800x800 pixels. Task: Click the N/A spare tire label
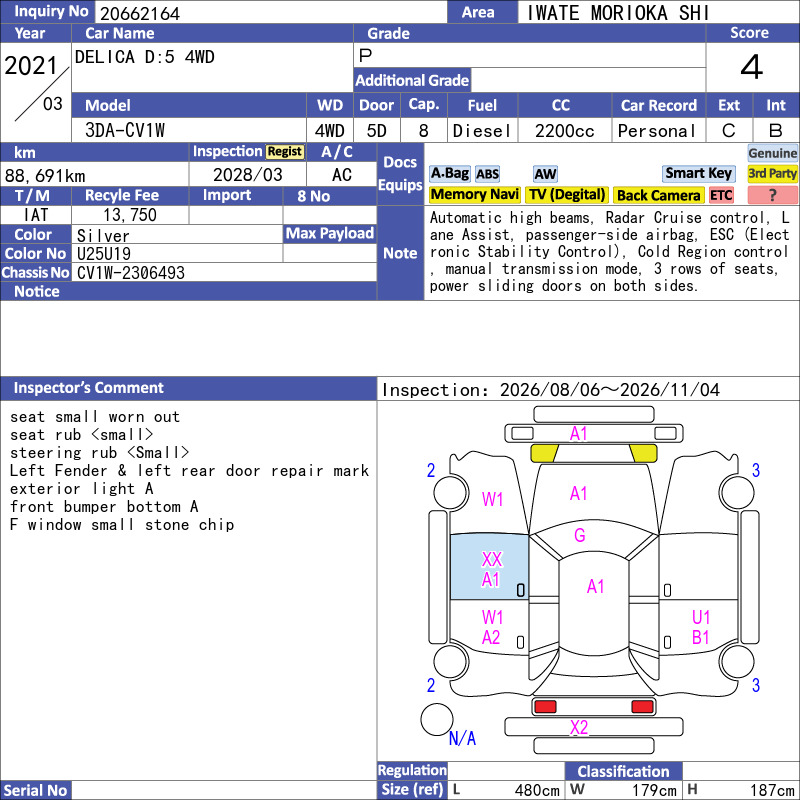coord(462,738)
